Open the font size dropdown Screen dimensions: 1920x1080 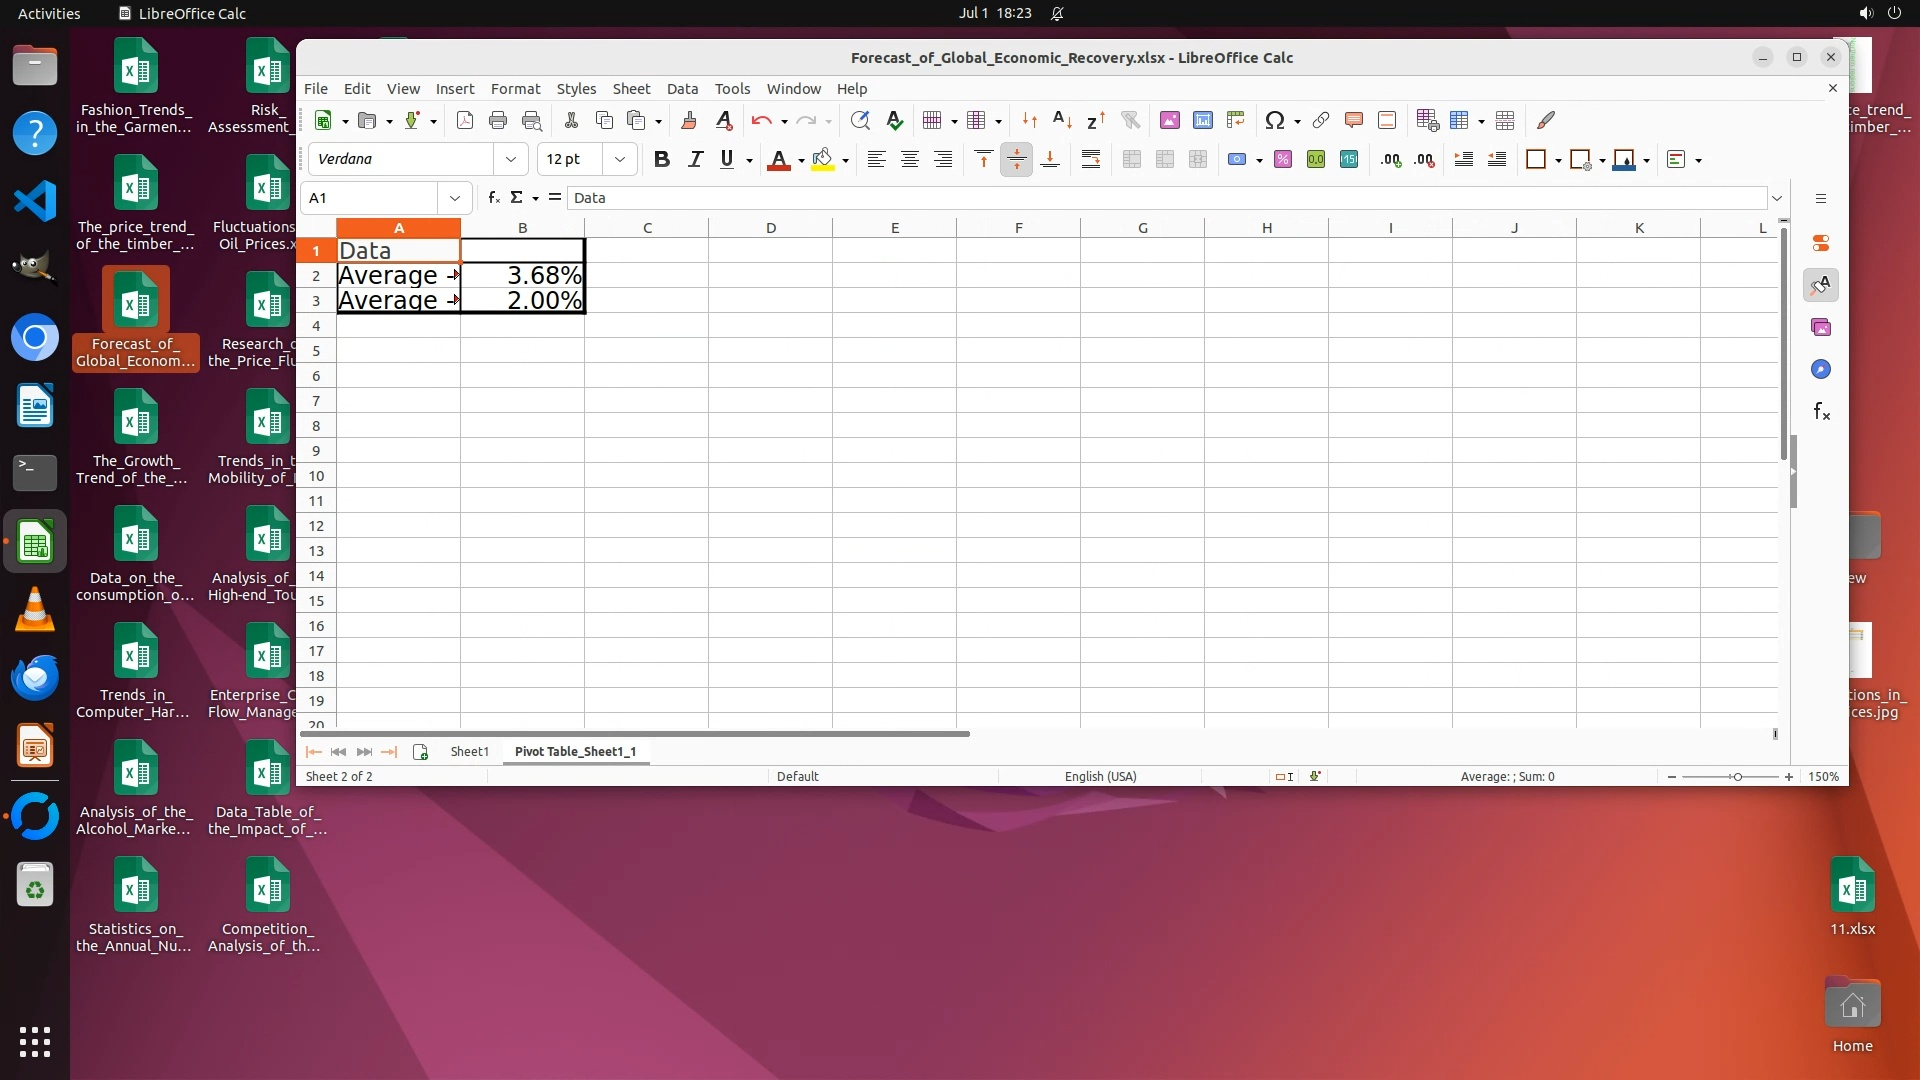pyautogui.click(x=620, y=159)
